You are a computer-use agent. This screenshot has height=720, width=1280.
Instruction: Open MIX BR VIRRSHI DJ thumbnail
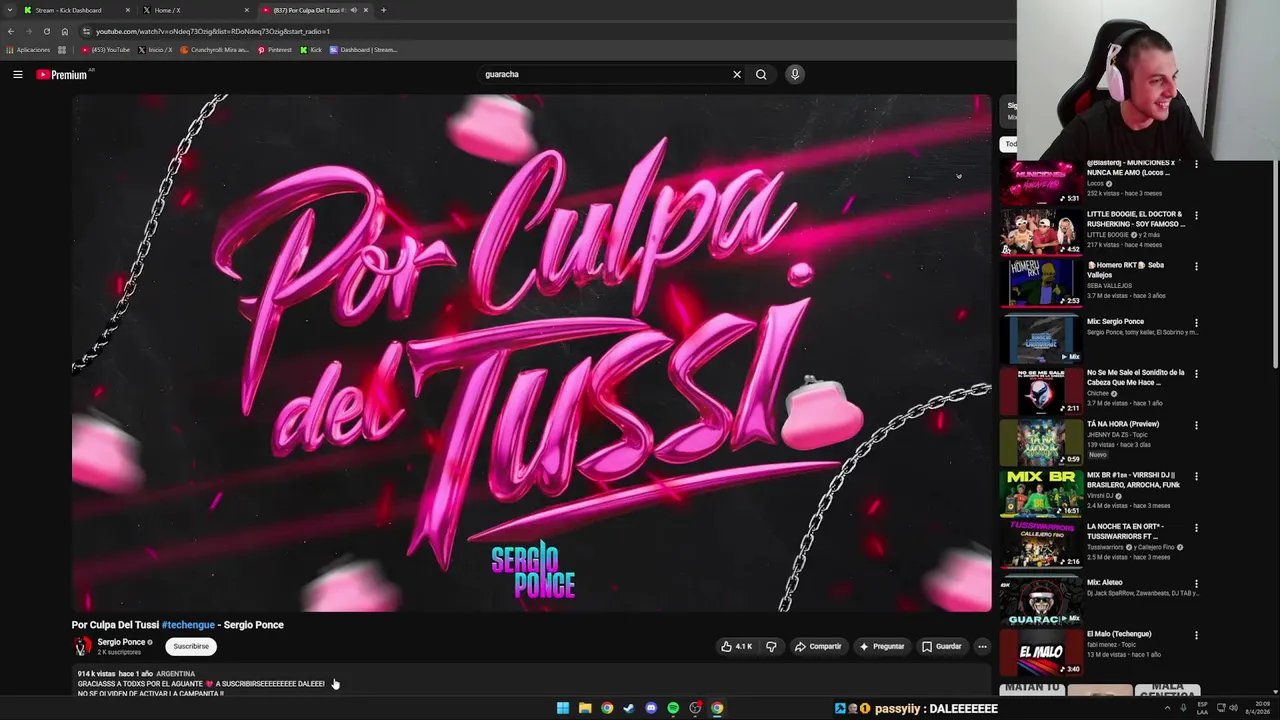pos(1041,493)
